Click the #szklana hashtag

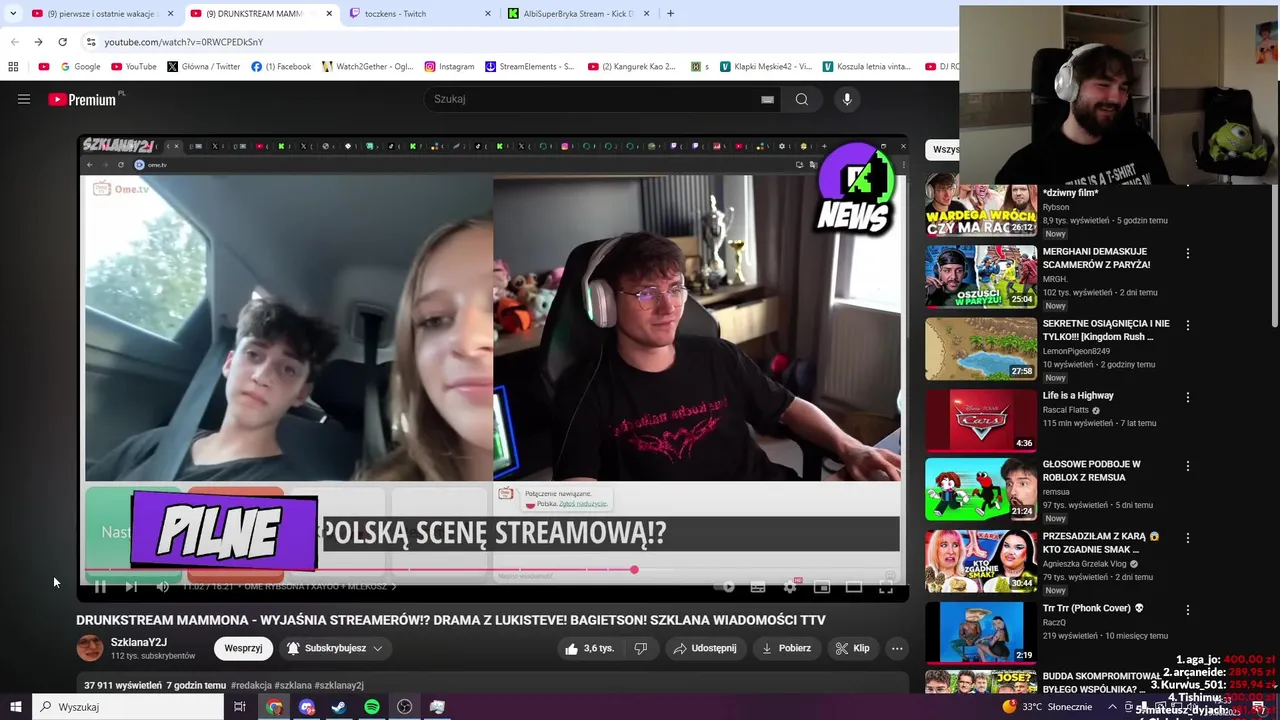tap(292, 686)
